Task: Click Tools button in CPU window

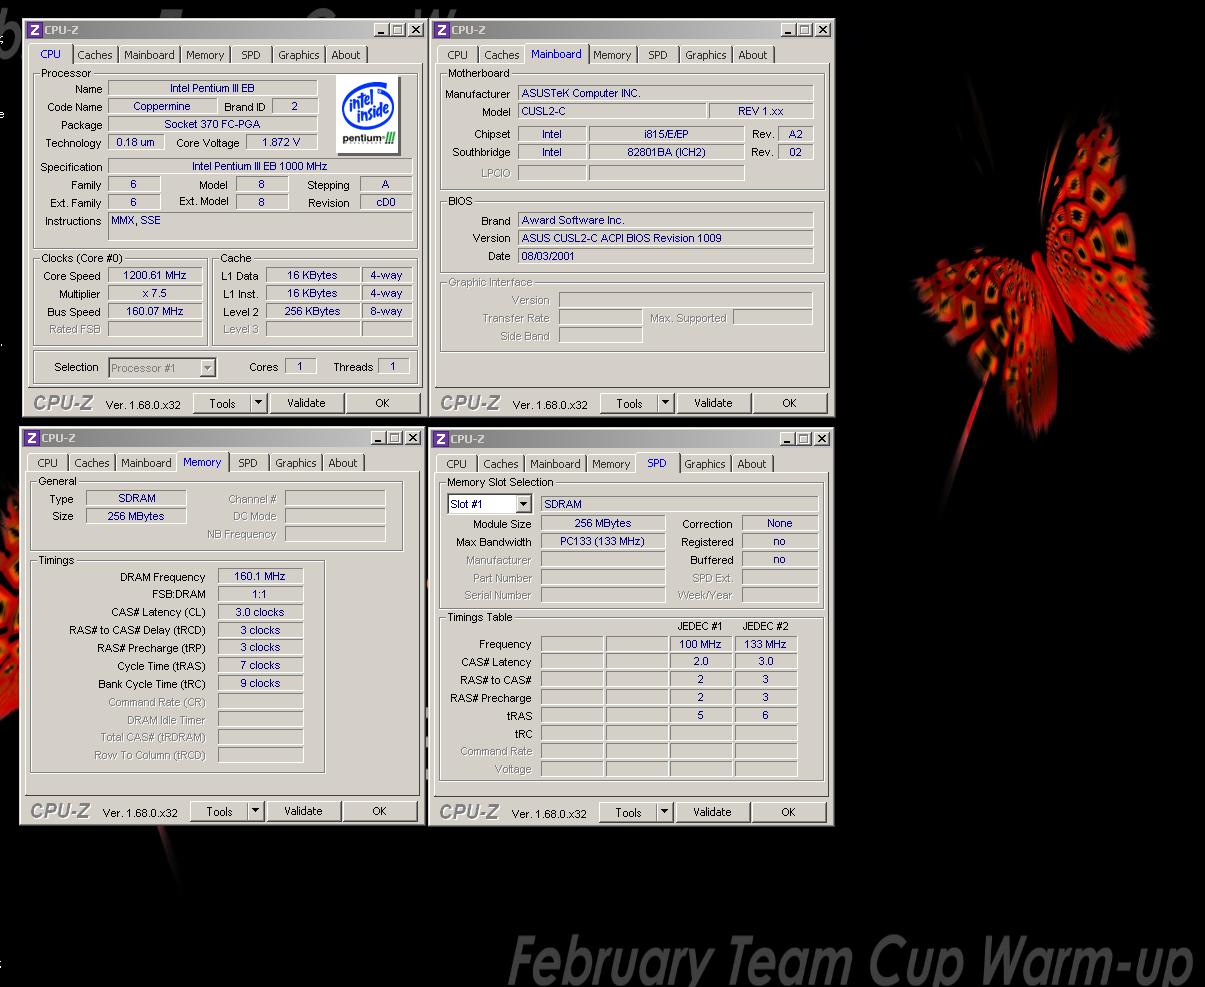Action: tap(222, 403)
